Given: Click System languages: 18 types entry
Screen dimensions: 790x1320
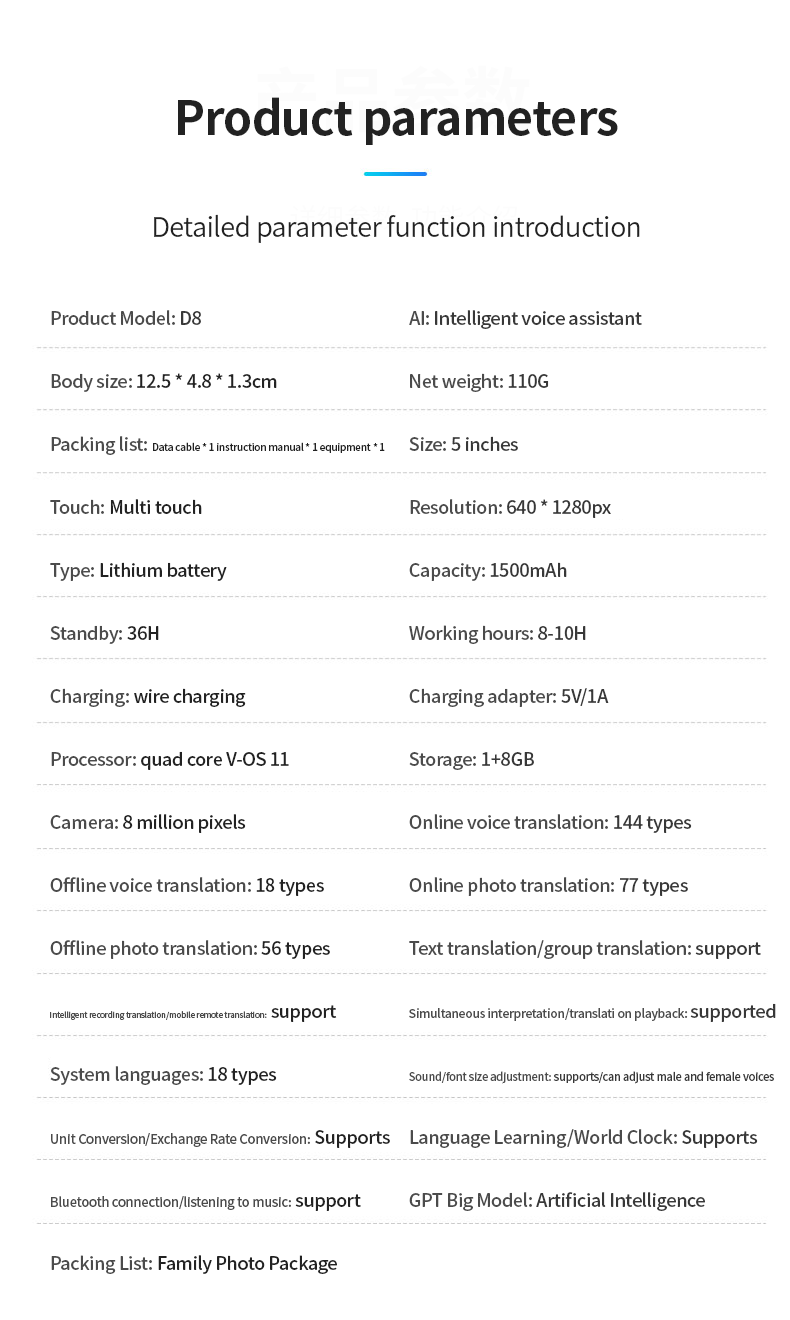Looking at the screenshot, I should [163, 1074].
